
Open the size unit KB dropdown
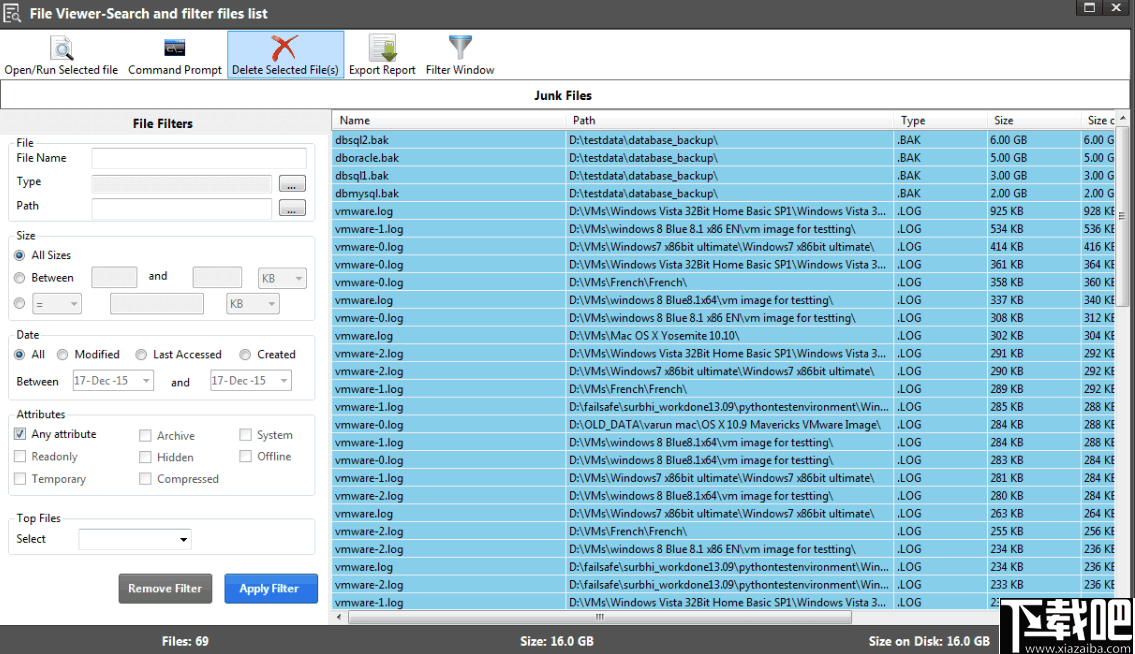point(282,278)
